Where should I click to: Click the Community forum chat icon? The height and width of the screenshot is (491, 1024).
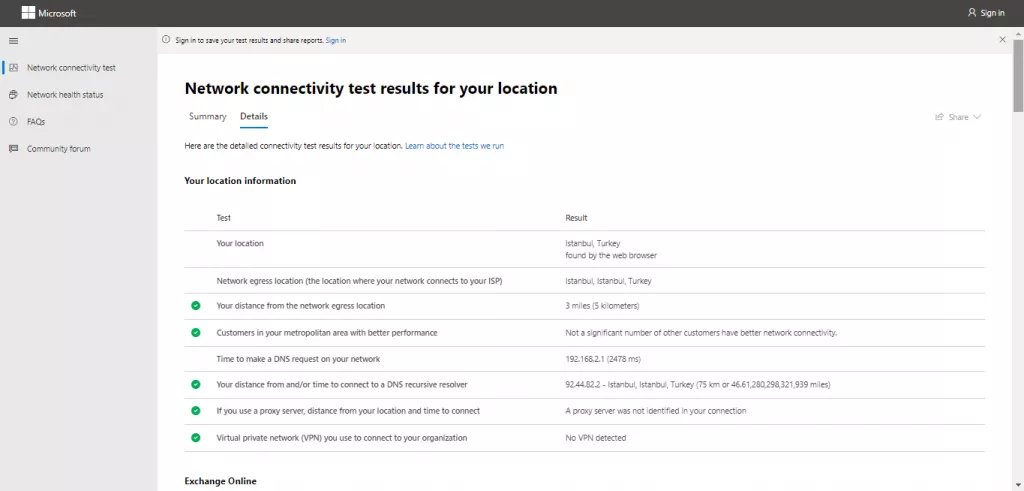pyautogui.click(x=14, y=149)
